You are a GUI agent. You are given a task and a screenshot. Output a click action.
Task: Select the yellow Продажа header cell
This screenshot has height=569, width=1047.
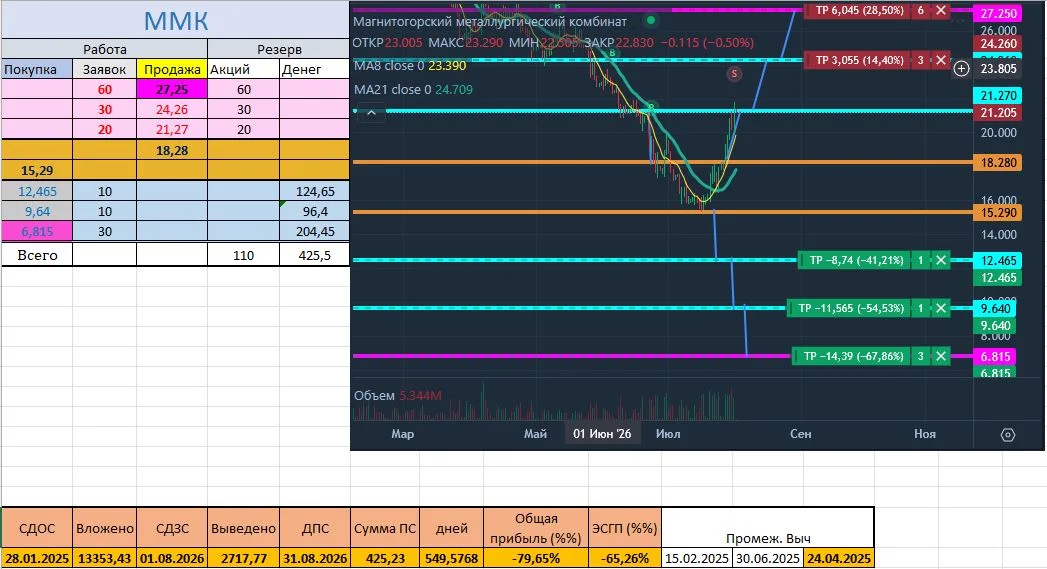[x=172, y=69]
